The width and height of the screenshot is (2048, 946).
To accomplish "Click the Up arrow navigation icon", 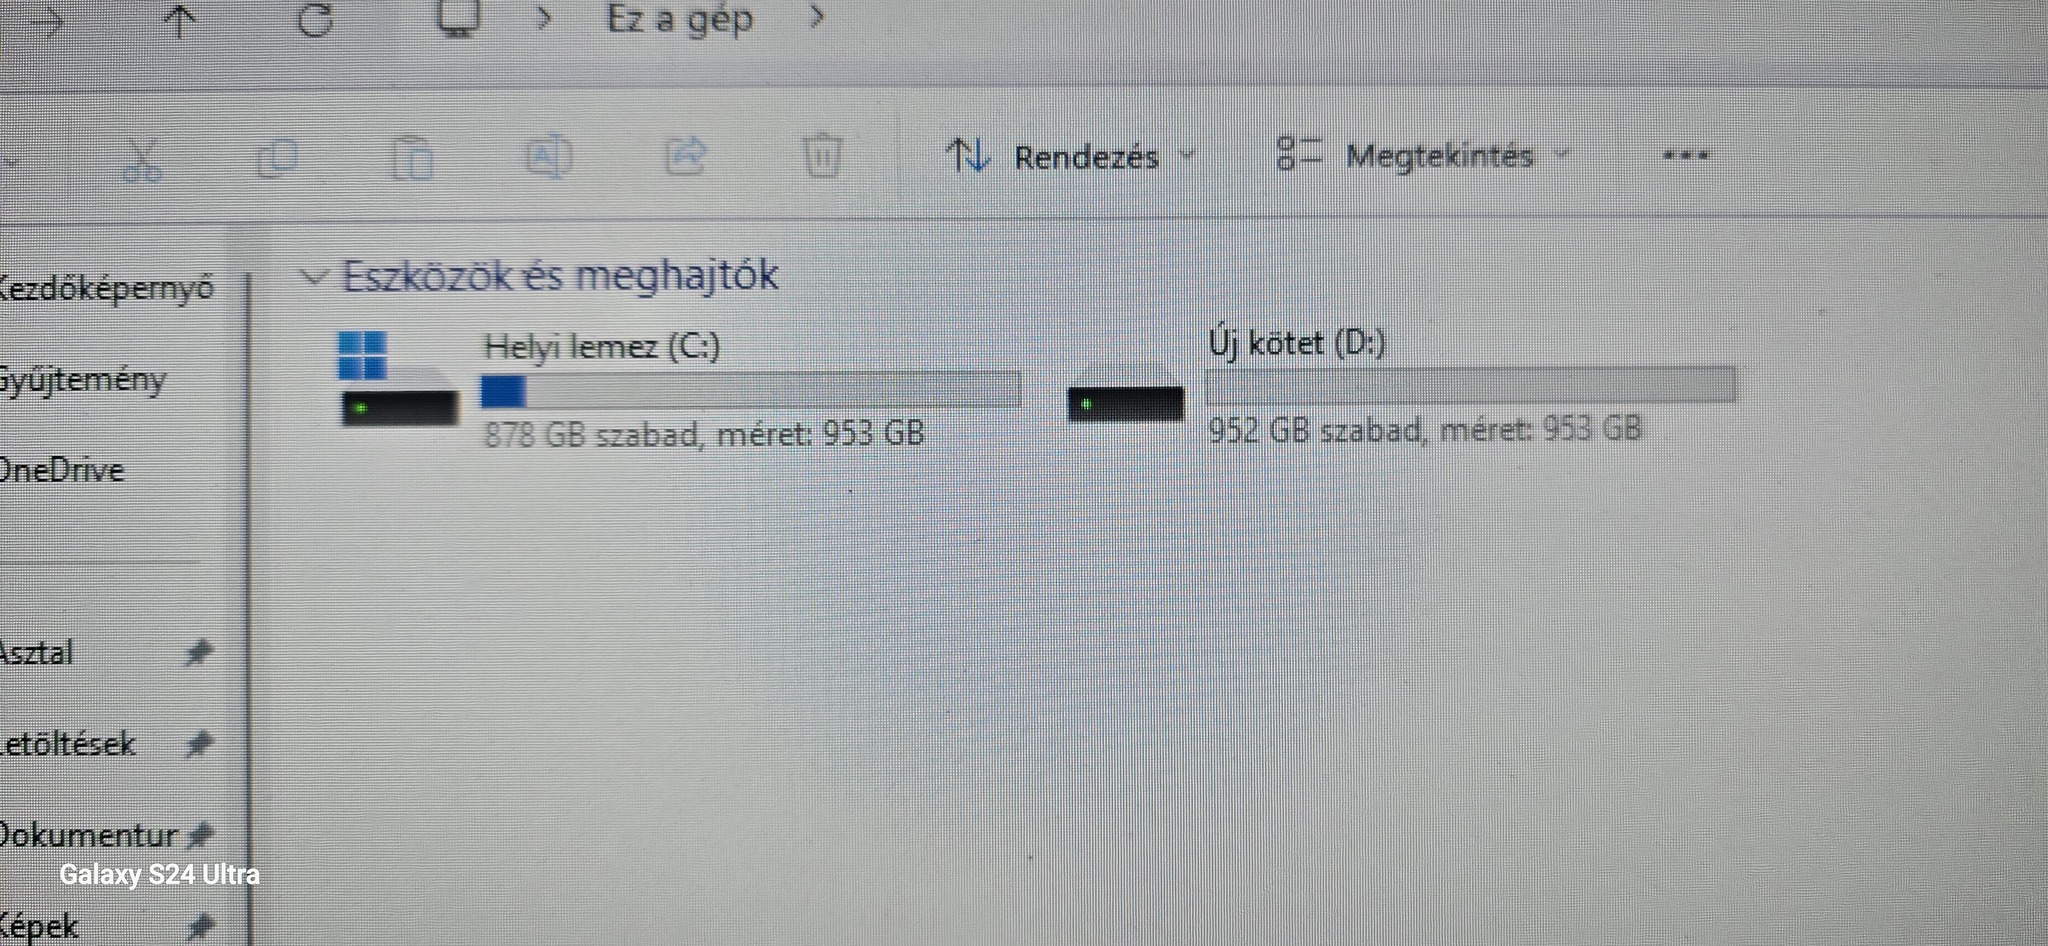I will point(179,20).
